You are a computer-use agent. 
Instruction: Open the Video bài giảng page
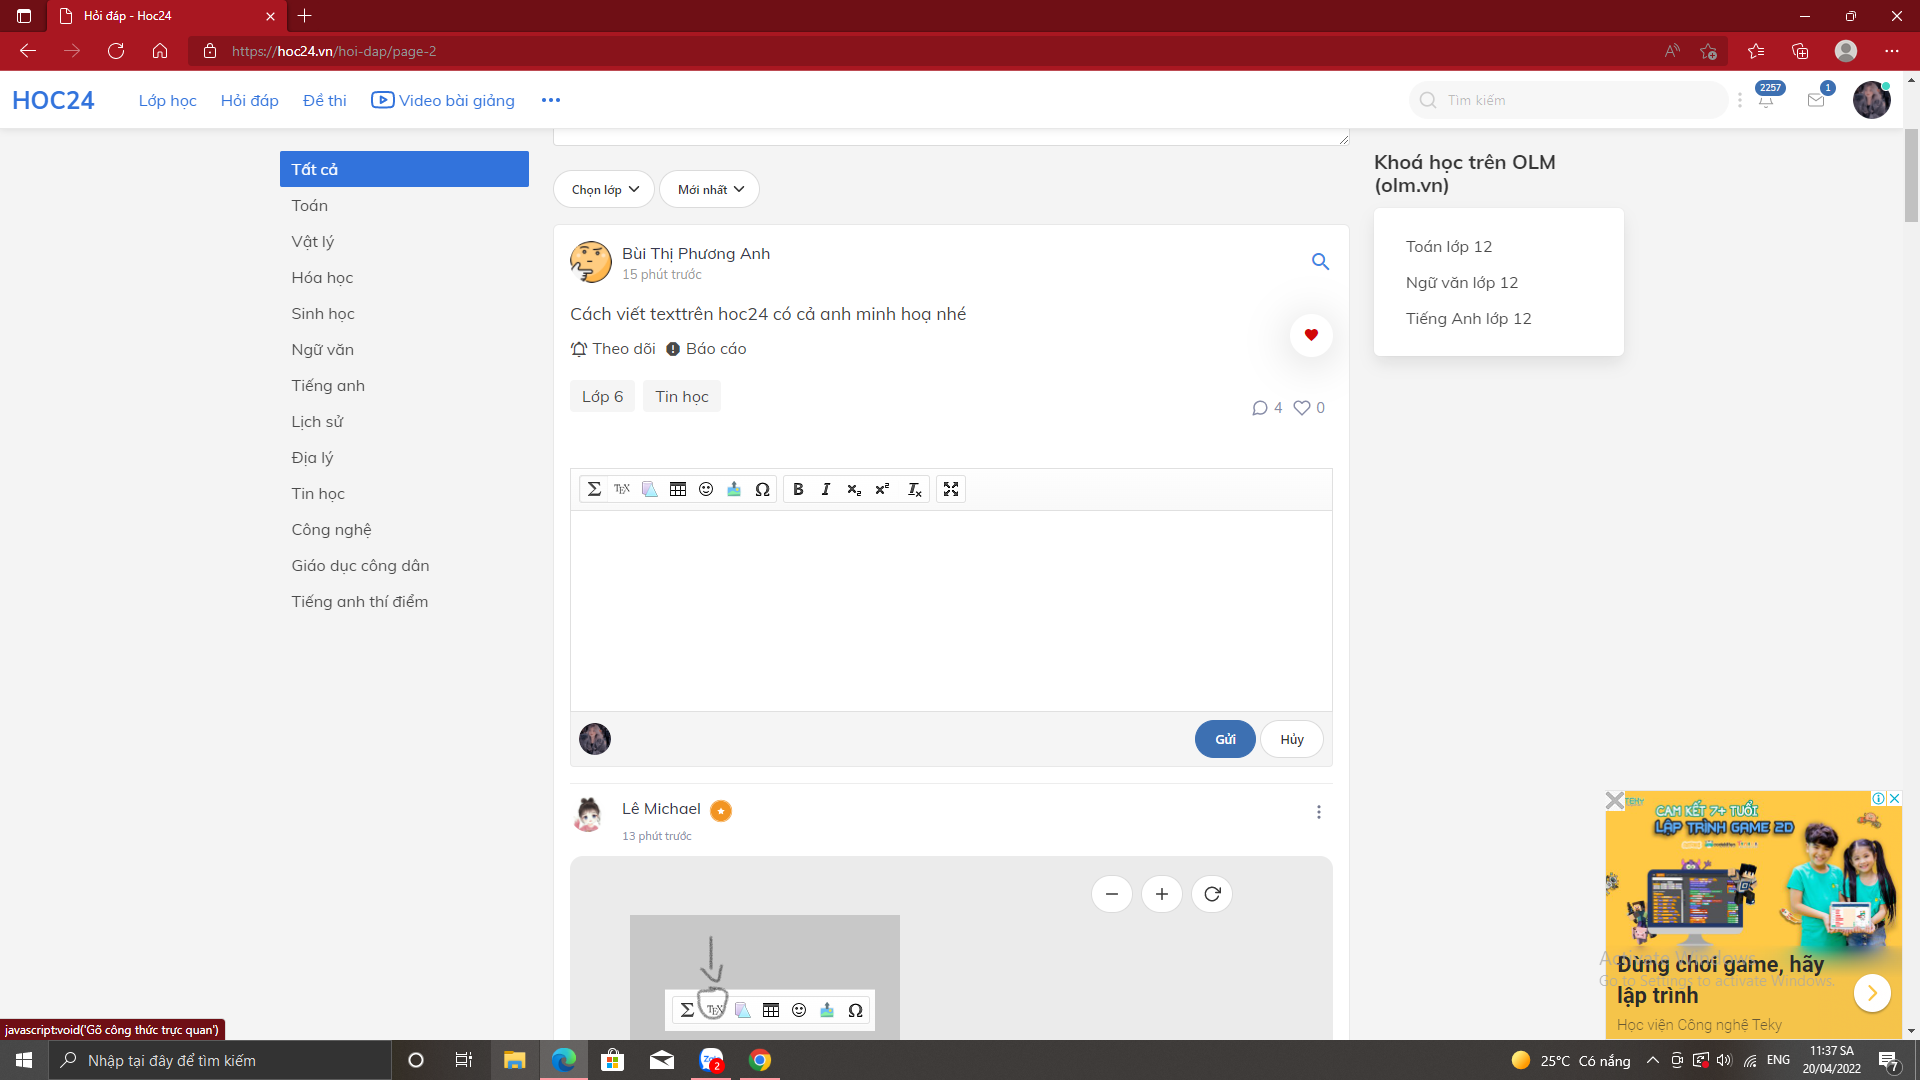[443, 100]
